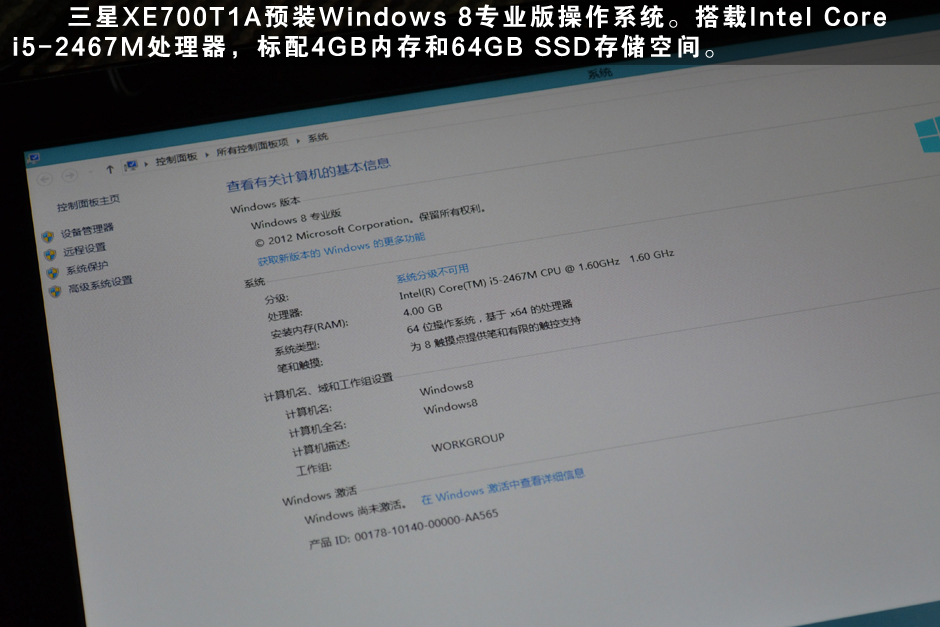Click the Back navigation arrow
940x627 pixels.
(45, 179)
